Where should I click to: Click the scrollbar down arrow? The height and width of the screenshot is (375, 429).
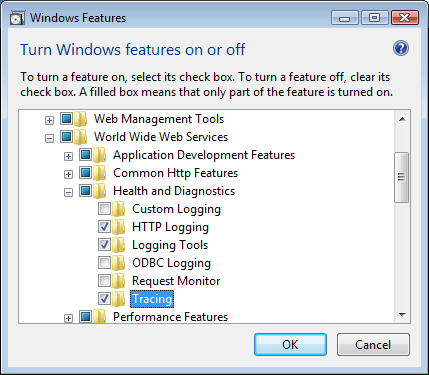click(x=402, y=315)
